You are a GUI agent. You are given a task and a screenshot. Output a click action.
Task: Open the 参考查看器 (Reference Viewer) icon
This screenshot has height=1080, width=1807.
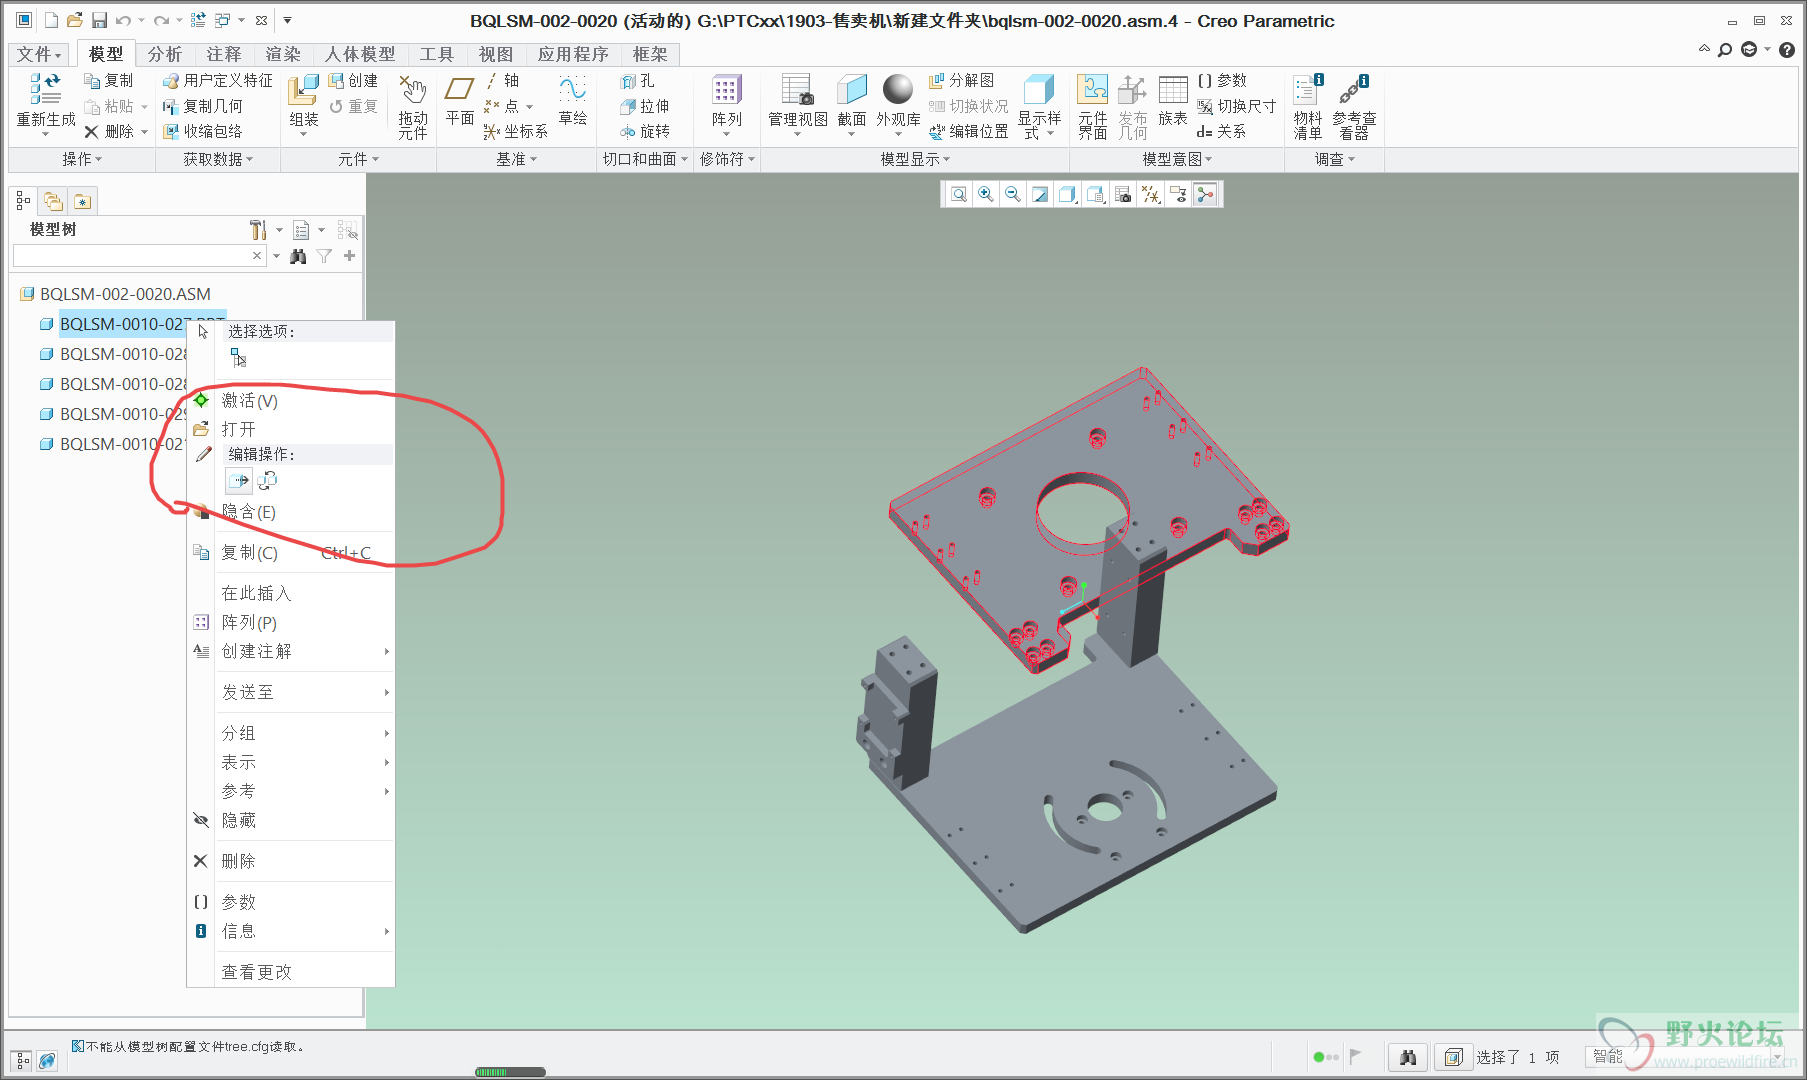[x=1354, y=89]
